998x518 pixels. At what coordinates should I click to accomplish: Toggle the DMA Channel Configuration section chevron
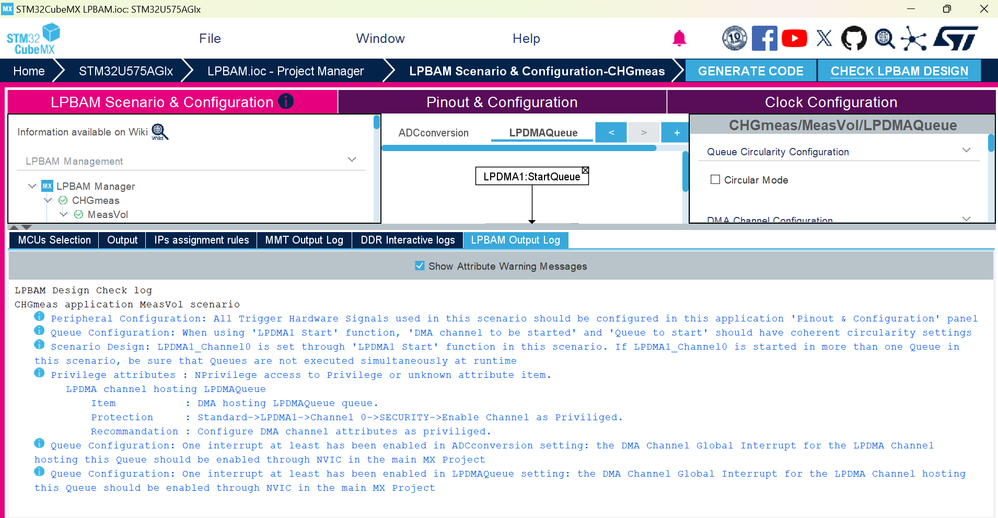(966, 219)
